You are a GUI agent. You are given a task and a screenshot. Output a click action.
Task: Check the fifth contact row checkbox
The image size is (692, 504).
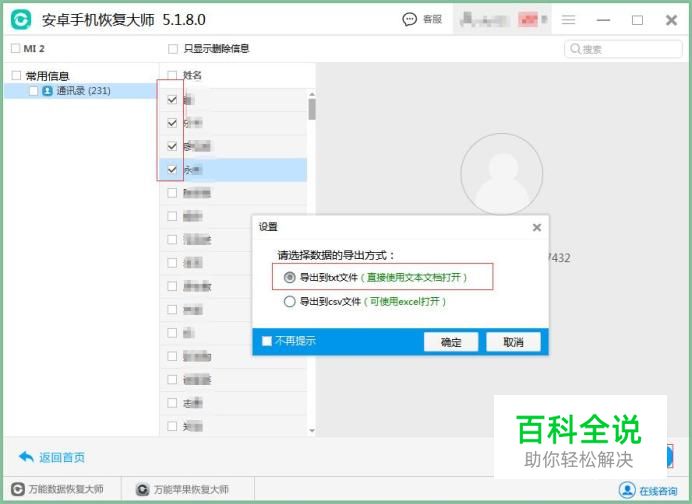coord(173,193)
